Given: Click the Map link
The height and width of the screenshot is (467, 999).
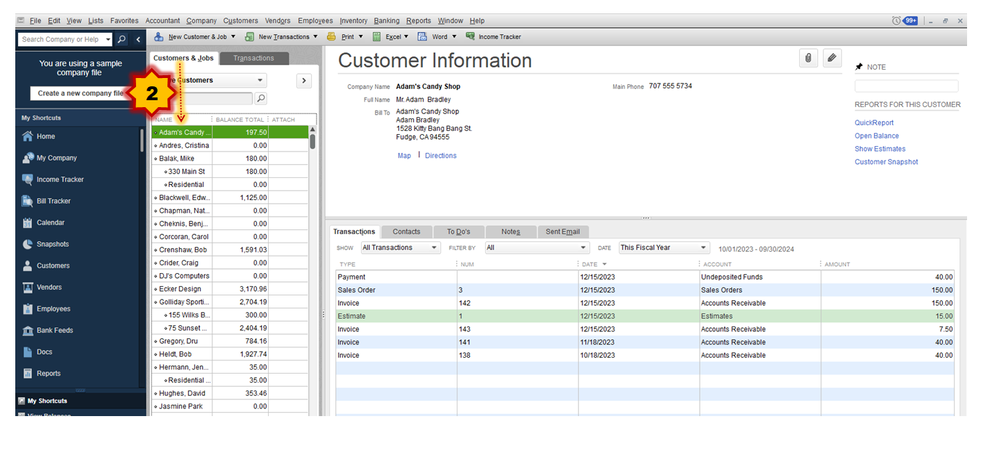Looking at the screenshot, I should pos(404,155).
